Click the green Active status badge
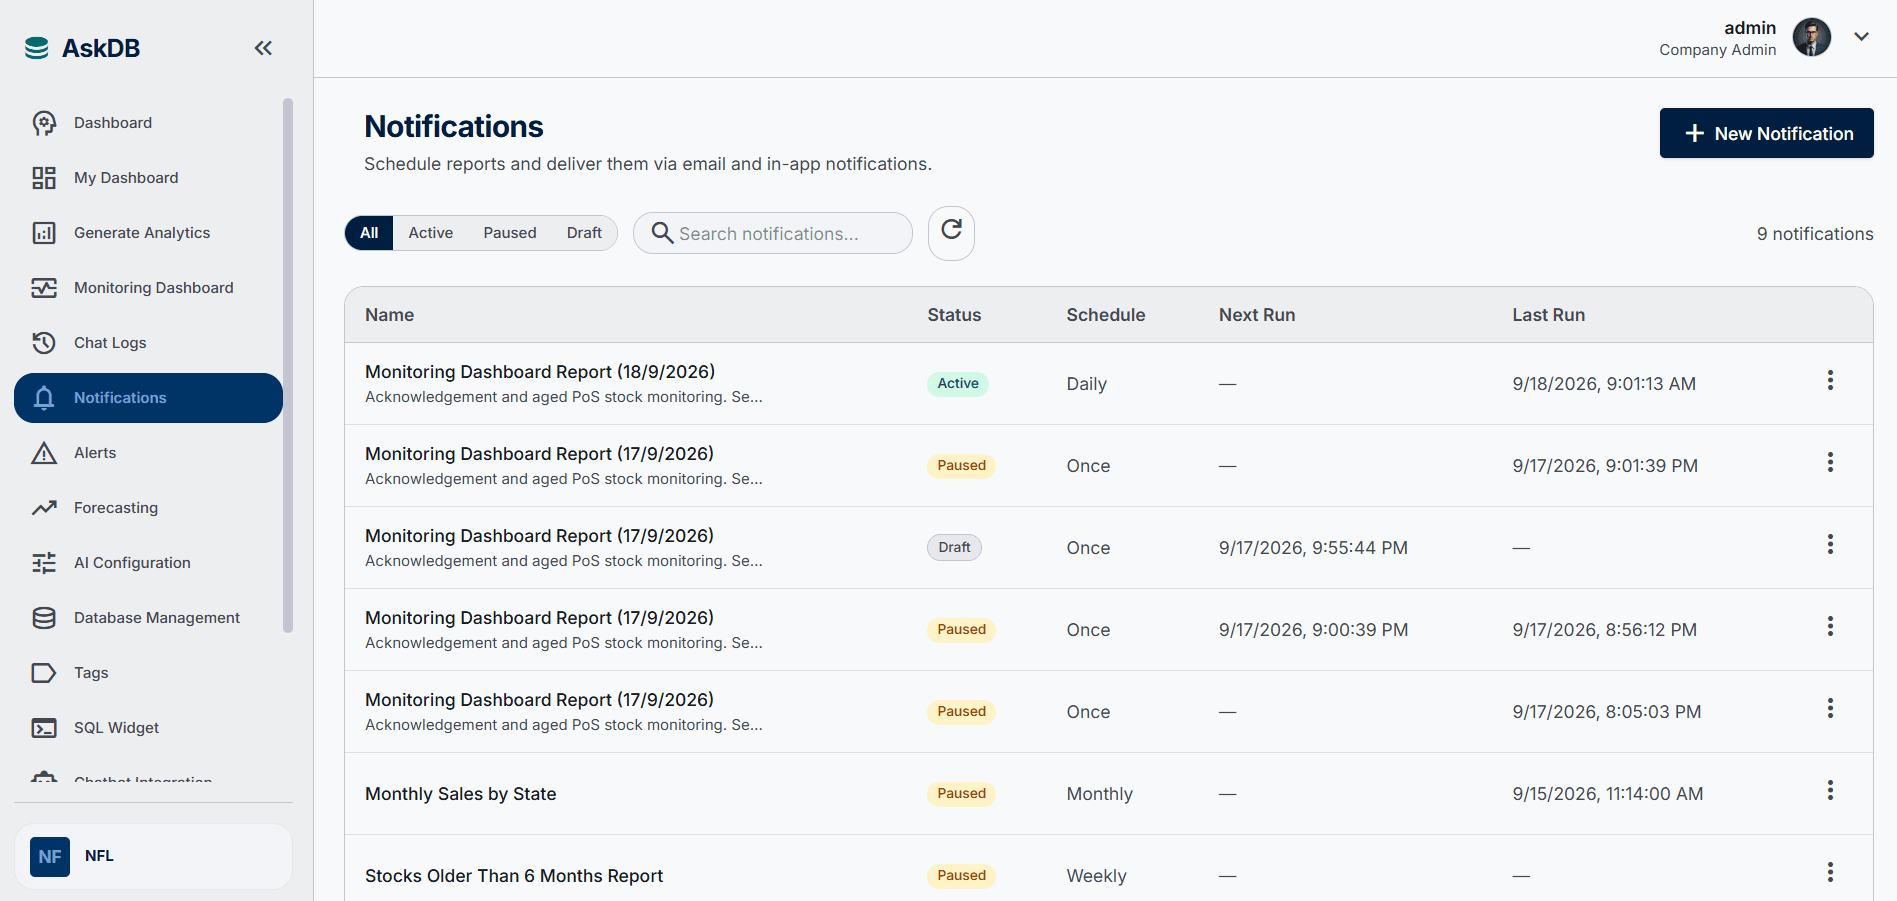 coord(957,384)
